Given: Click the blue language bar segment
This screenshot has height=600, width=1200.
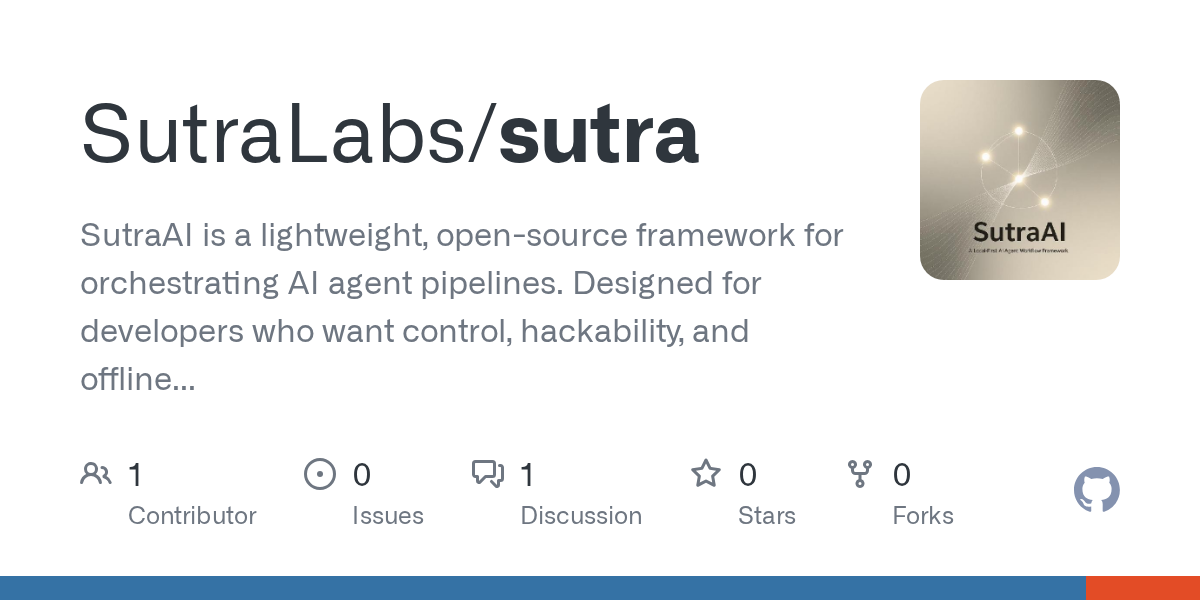Looking at the screenshot, I should pos(540,588).
